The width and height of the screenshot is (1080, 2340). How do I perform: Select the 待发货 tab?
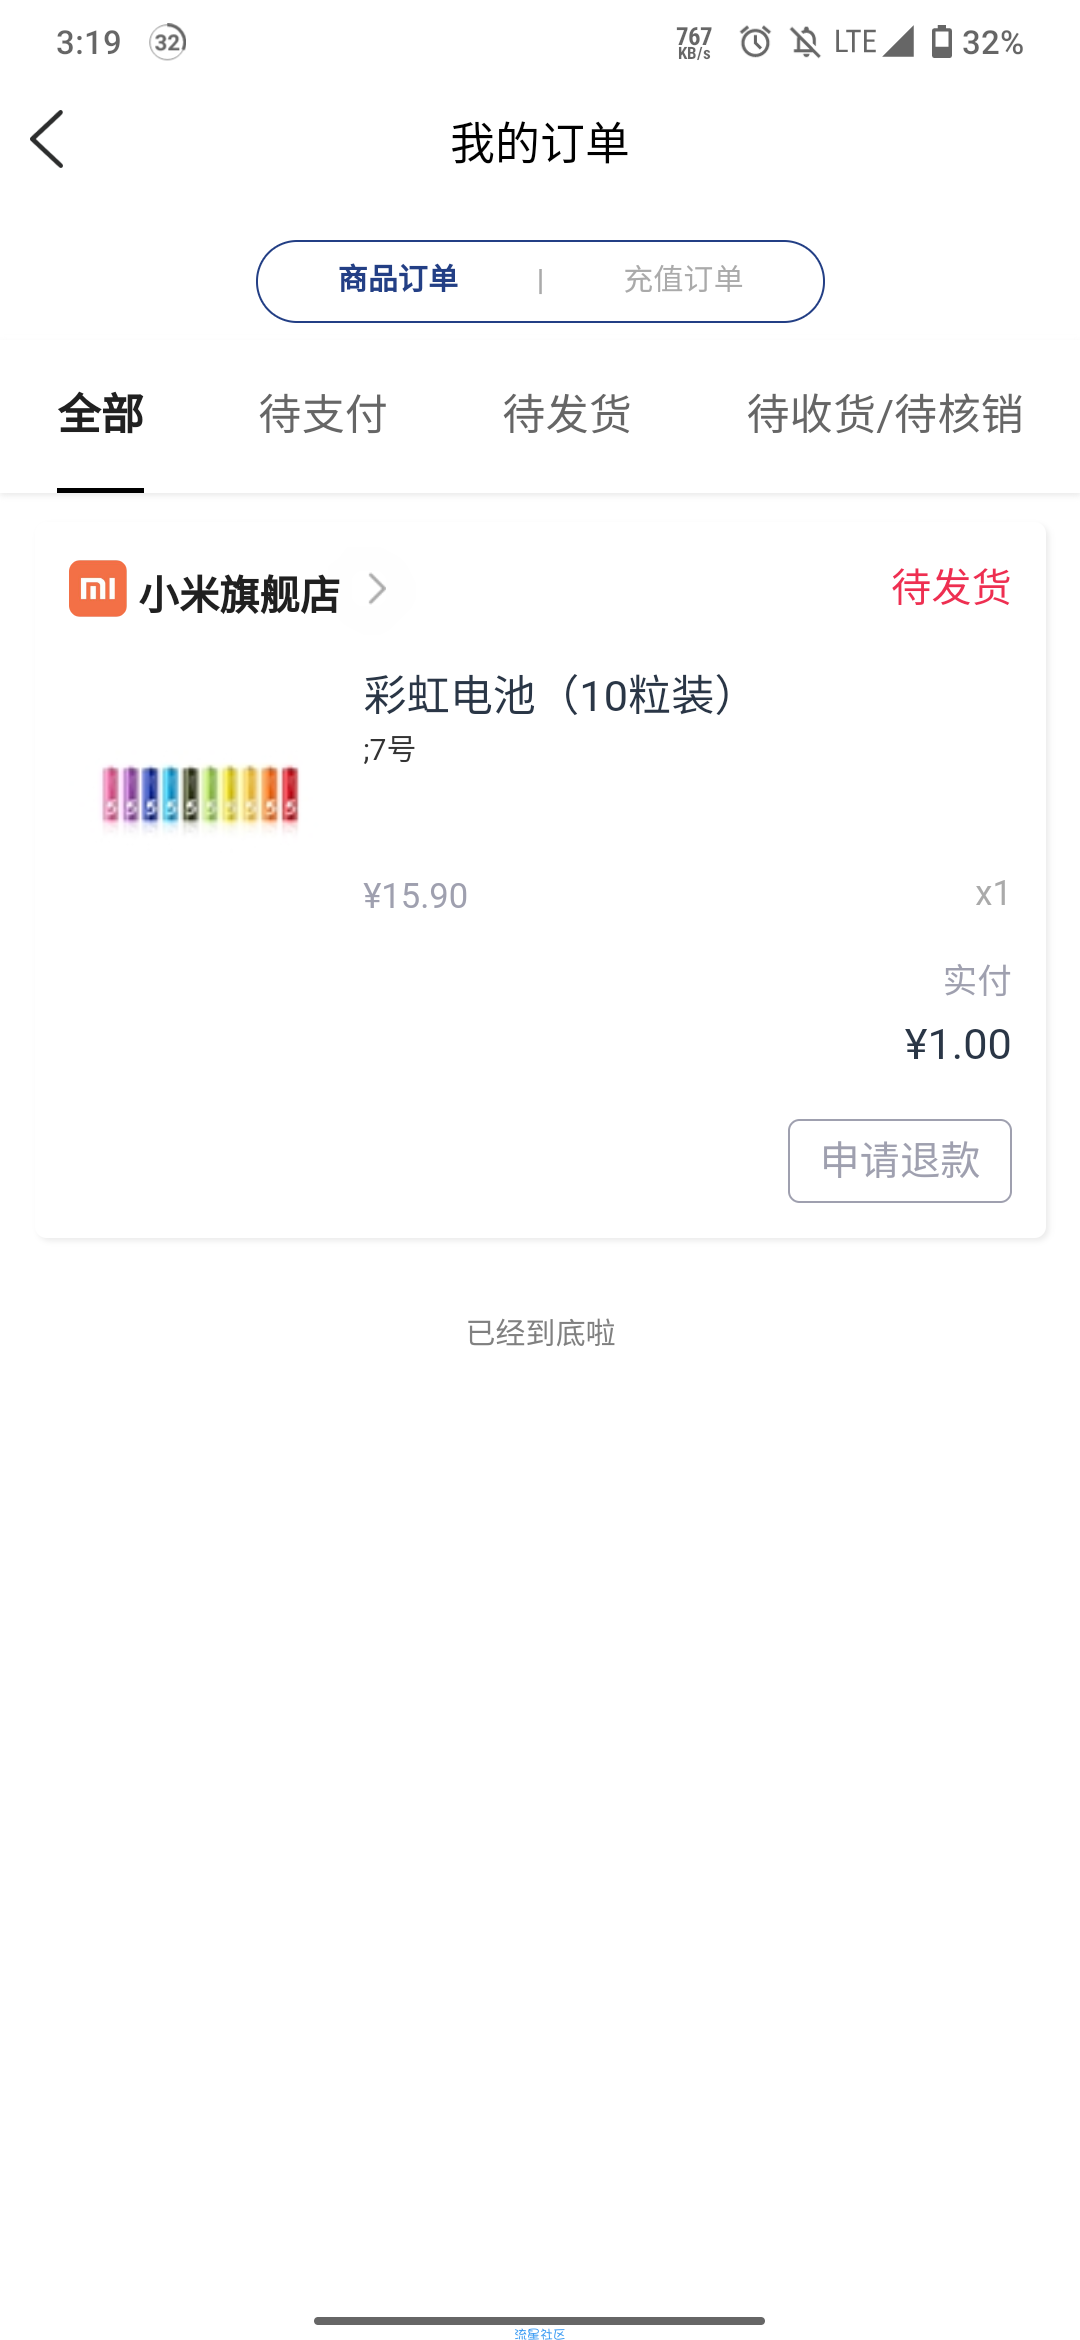(x=567, y=414)
